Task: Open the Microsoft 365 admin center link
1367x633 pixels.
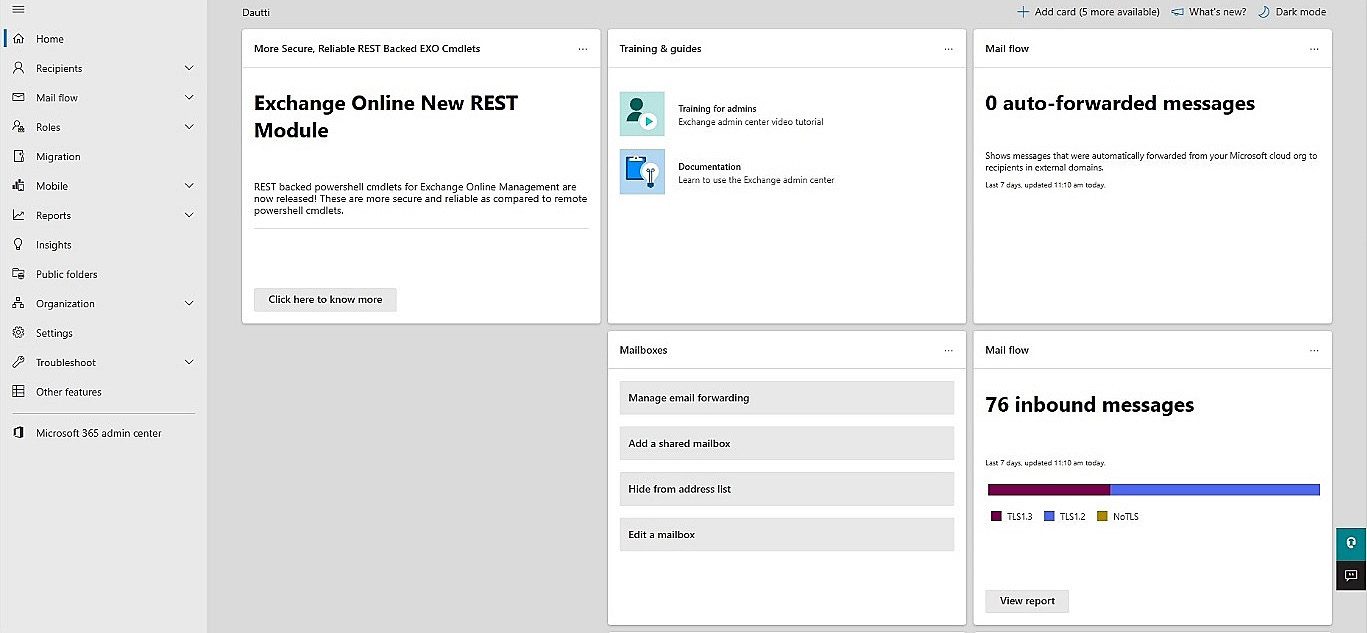Action: [99, 433]
